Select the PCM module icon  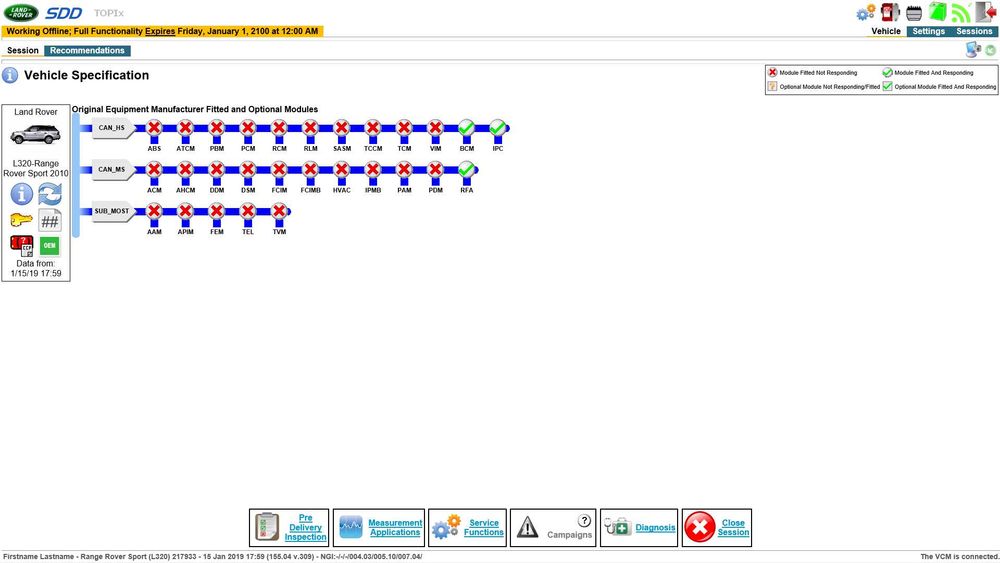point(247,128)
